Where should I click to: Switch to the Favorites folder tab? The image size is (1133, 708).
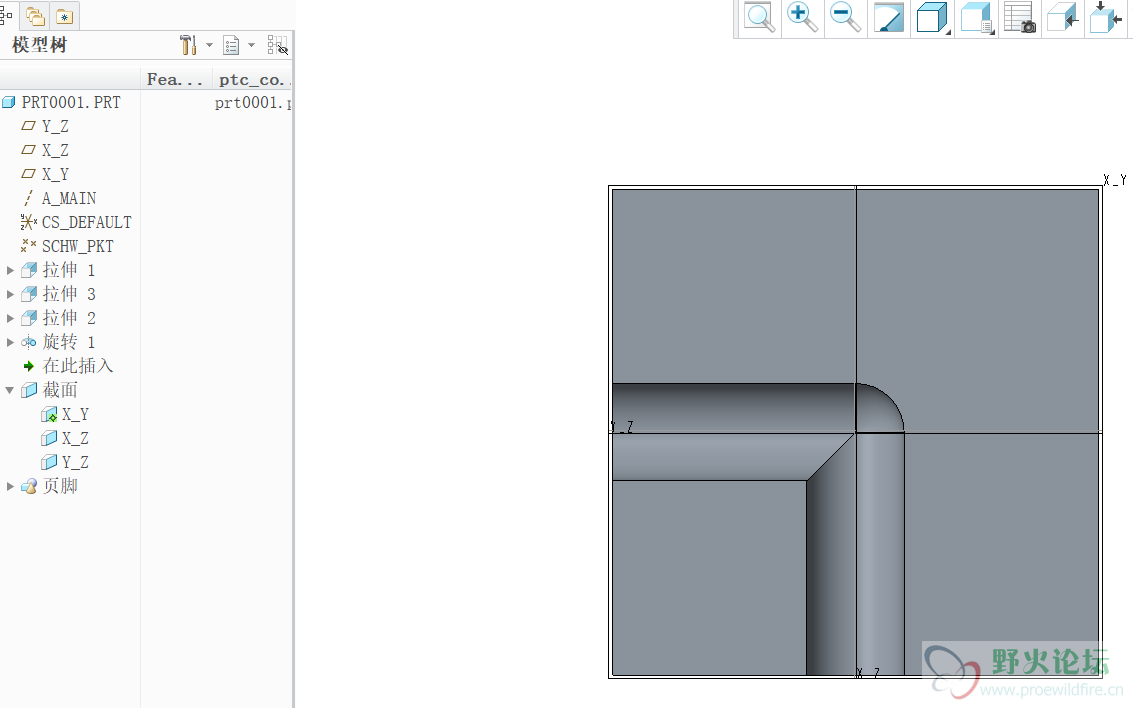point(64,16)
